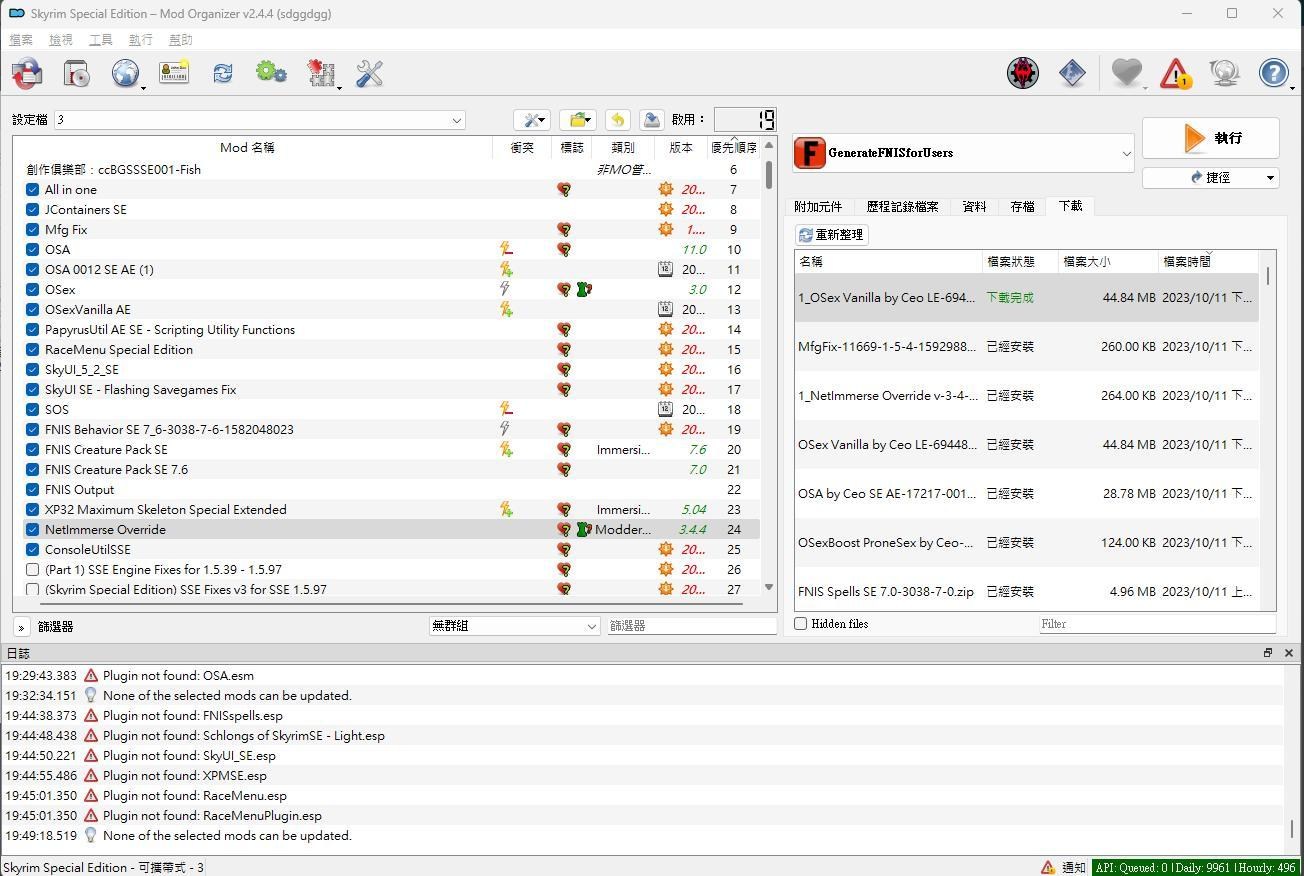1304x876 pixels.
Task: Open the Nexus globe icon in toolbar
Action: tap(125, 73)
